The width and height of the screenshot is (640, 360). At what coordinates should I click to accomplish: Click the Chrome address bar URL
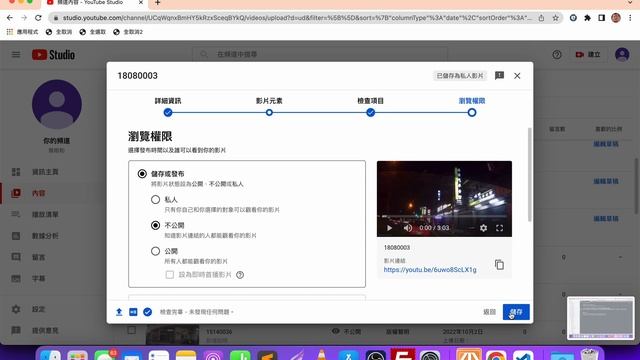[297, 18]
